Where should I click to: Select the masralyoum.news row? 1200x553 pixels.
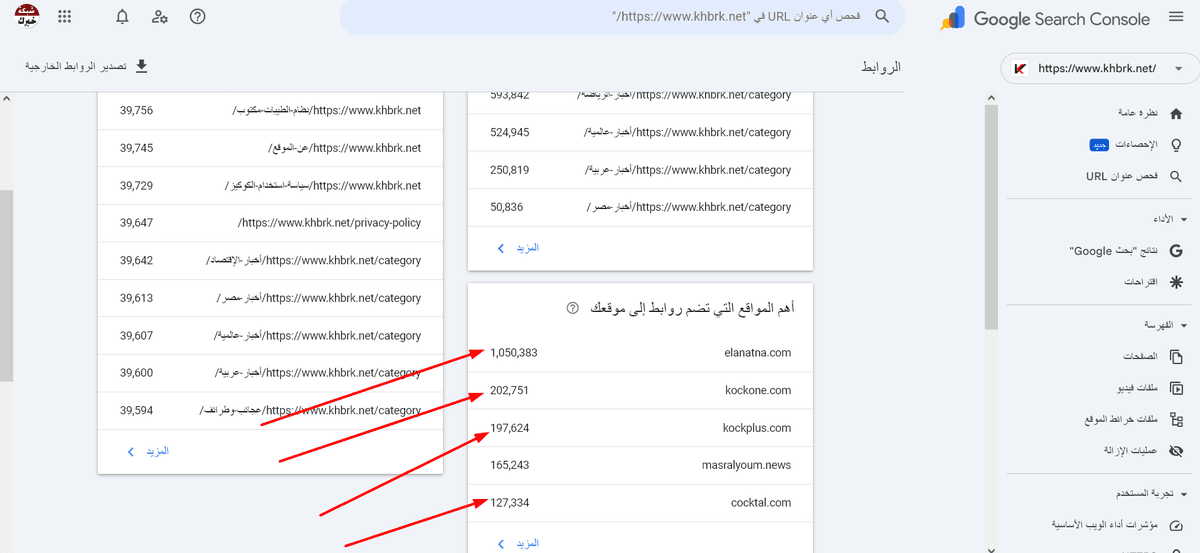pyautogui.click(x=640, y=465)
